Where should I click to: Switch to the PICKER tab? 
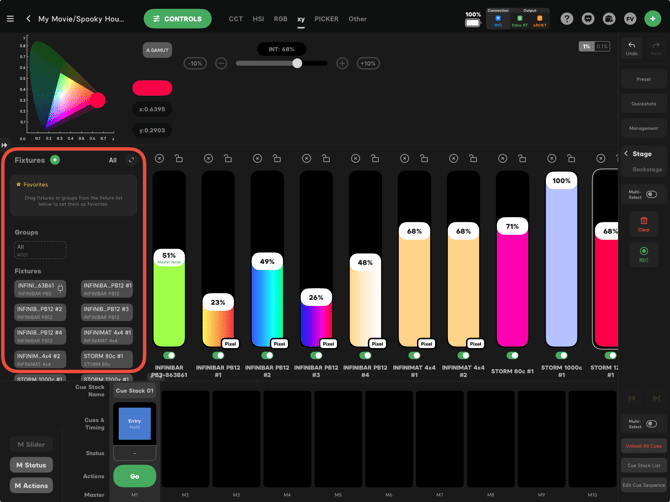click(326, 19)
